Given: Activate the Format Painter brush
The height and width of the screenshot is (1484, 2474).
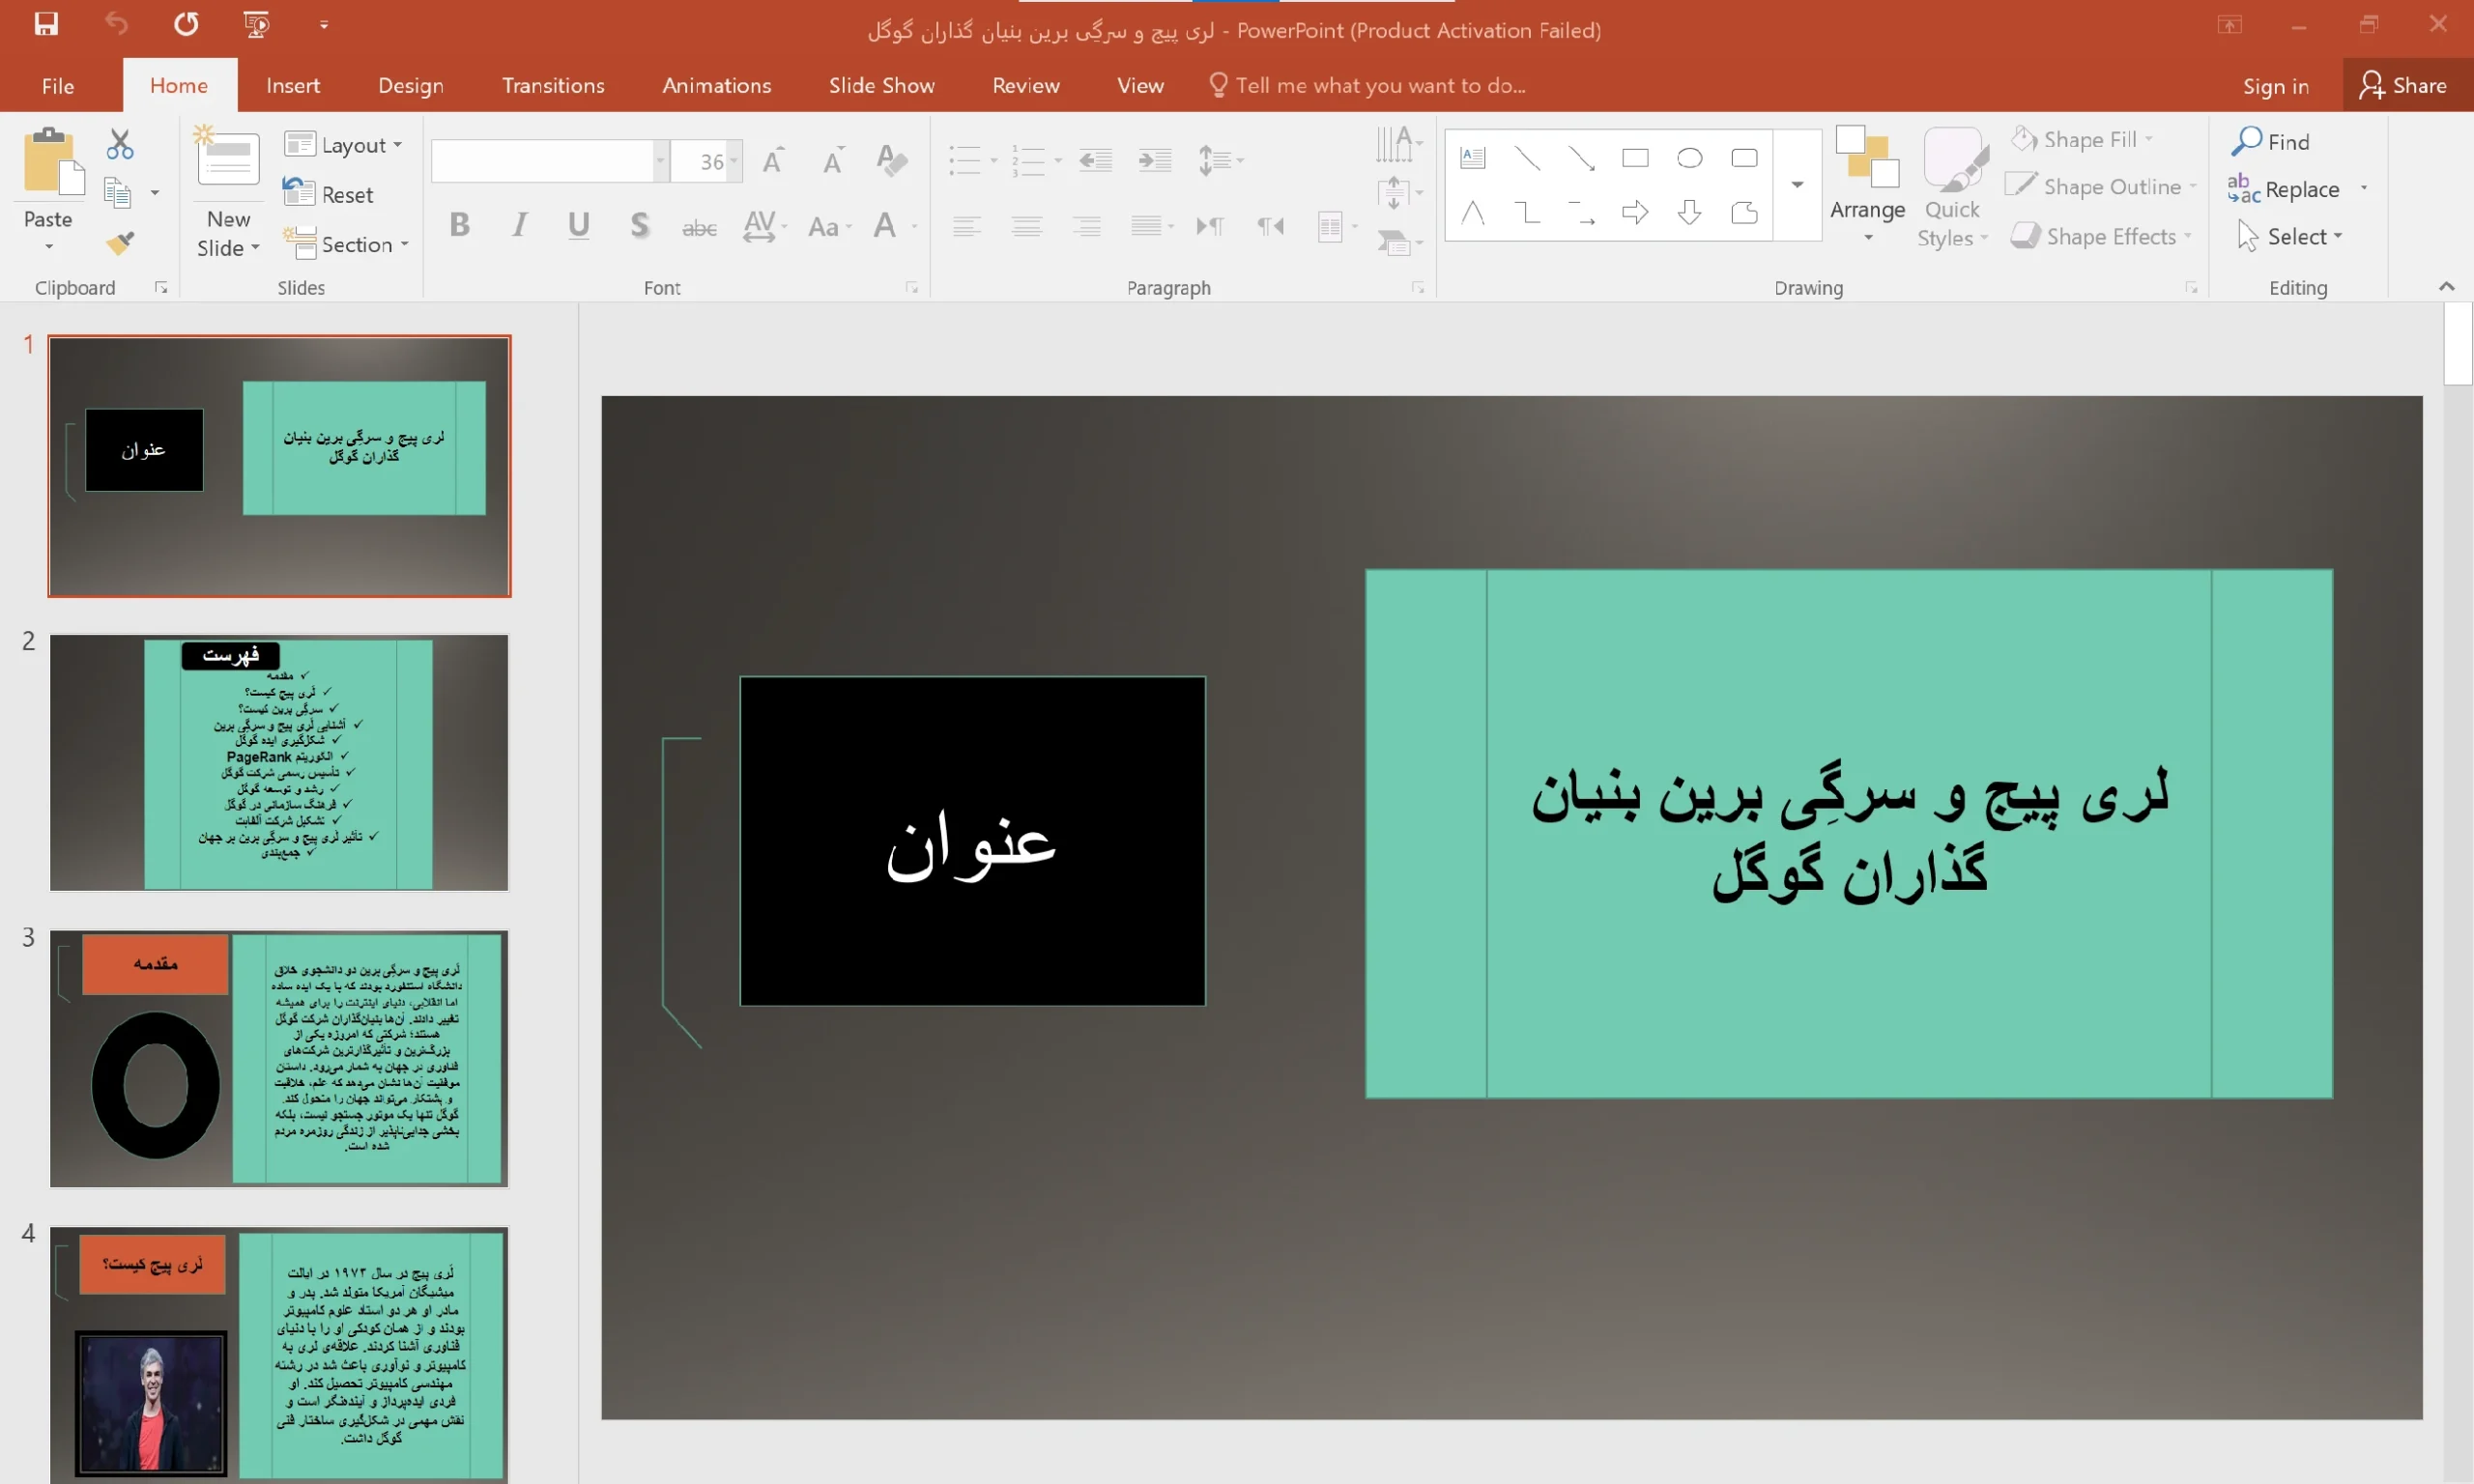Looking at the screenshot, I should point(120,242).
